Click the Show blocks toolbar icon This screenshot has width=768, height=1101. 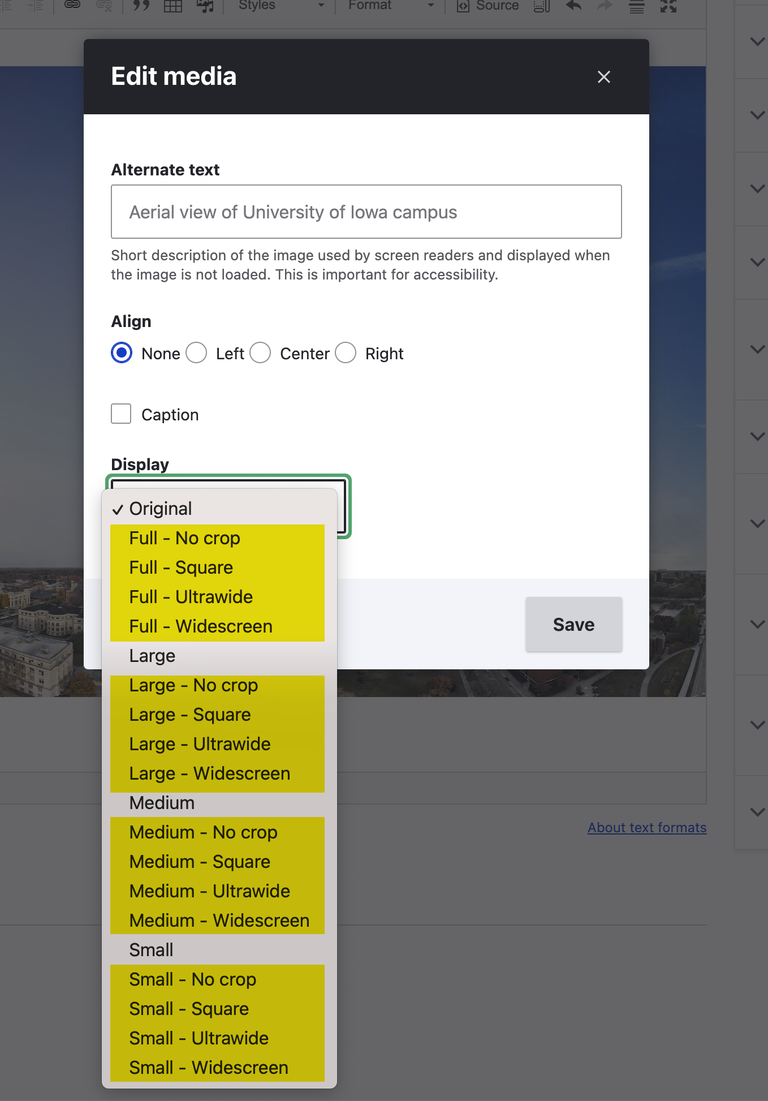coord(541,6)
